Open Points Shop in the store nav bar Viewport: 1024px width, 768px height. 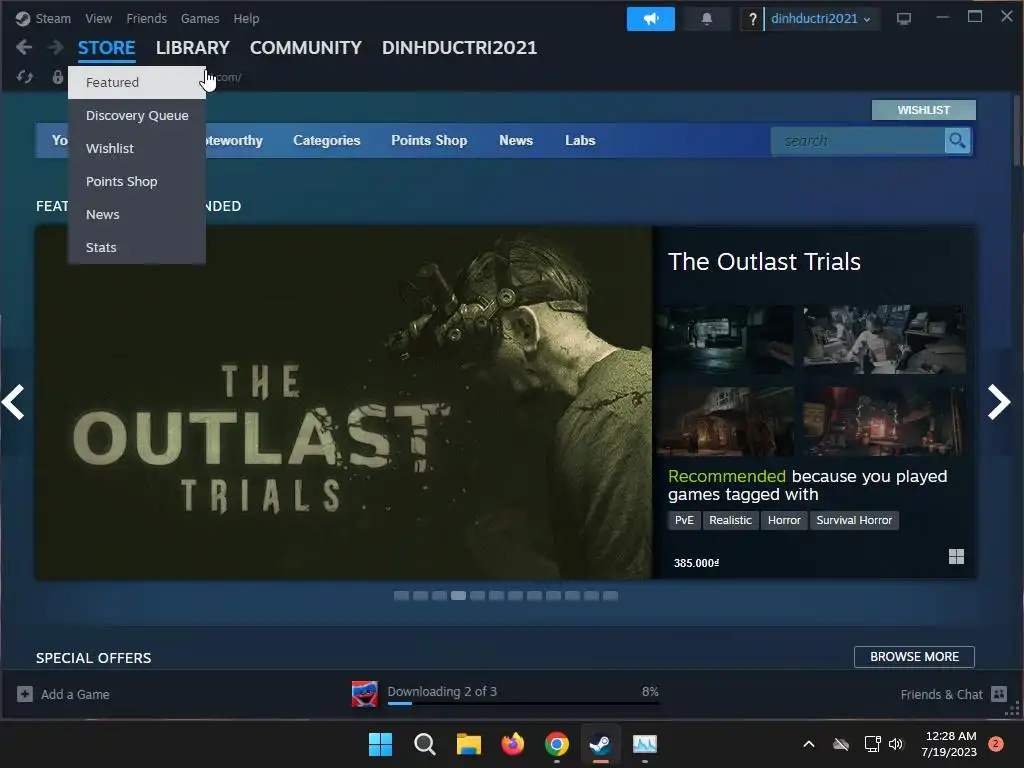tap(429, 140)
